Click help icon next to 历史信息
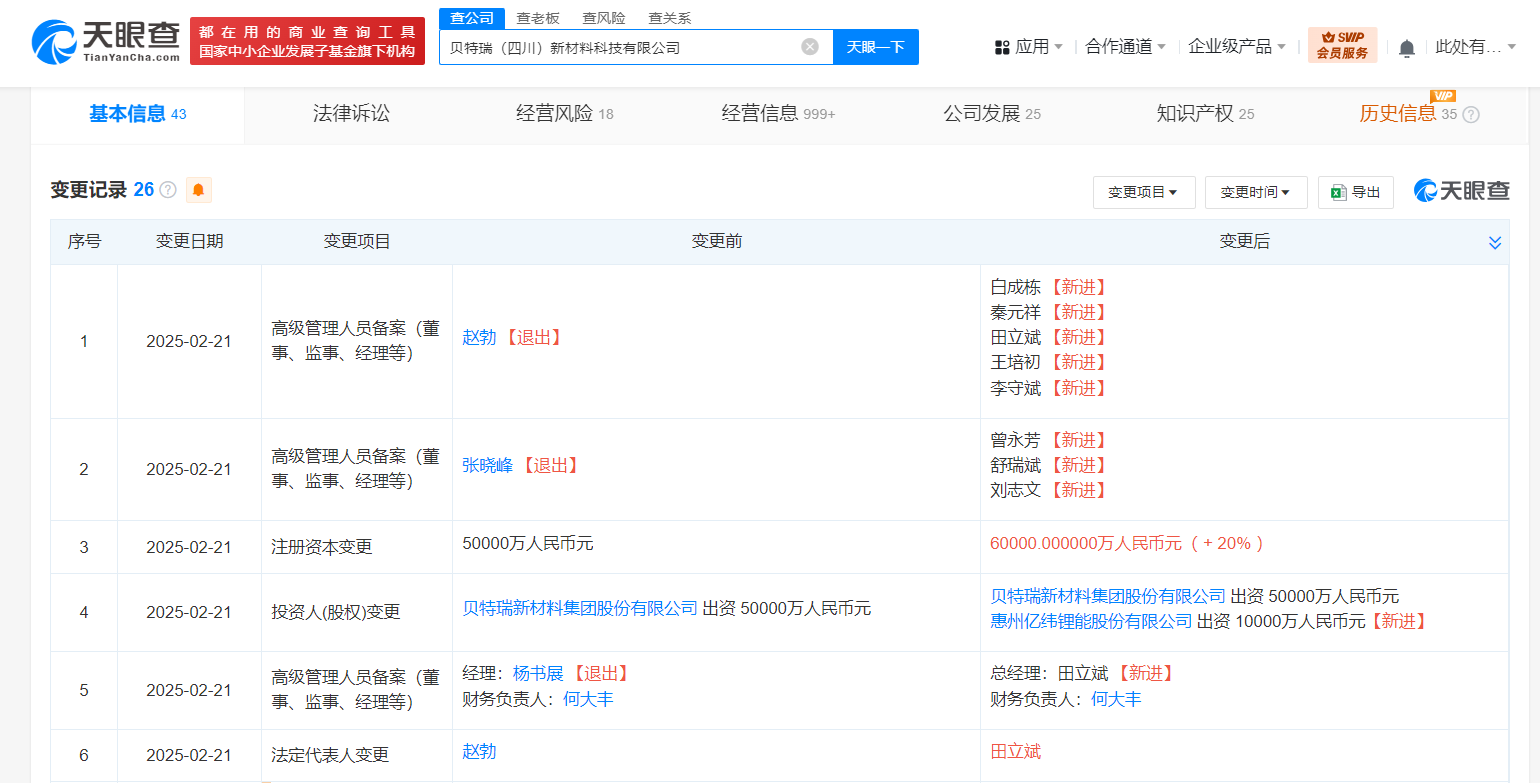Screen dimensions: 1540x783 [1470, 115]
